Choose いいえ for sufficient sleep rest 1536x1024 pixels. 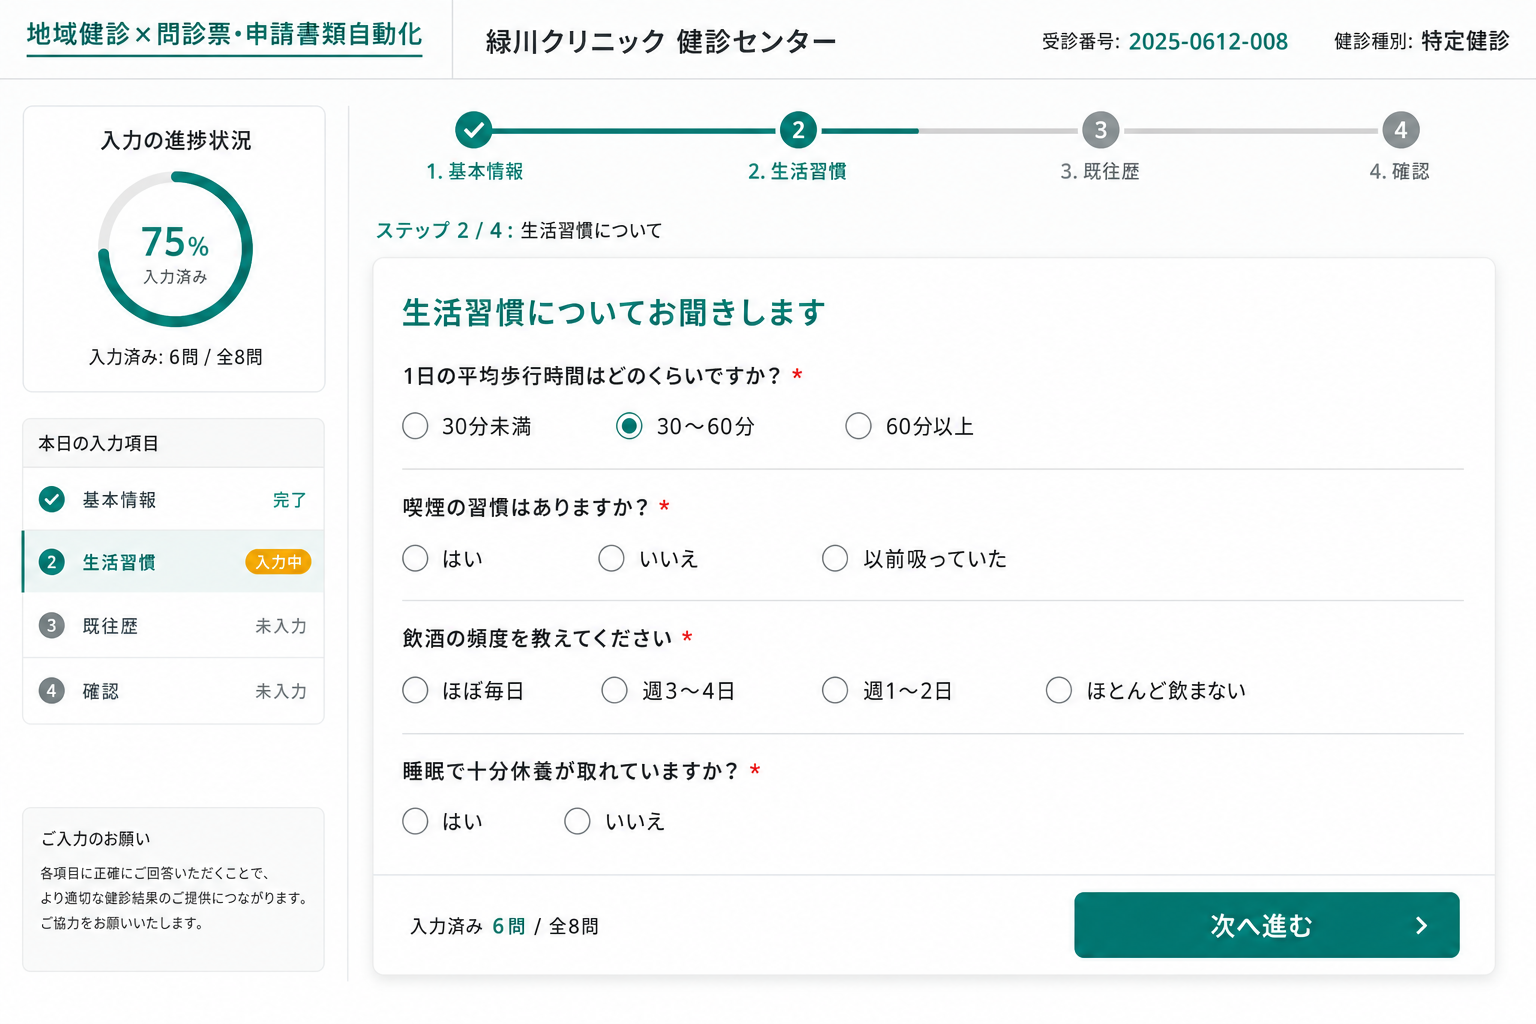tap(577, 821)
